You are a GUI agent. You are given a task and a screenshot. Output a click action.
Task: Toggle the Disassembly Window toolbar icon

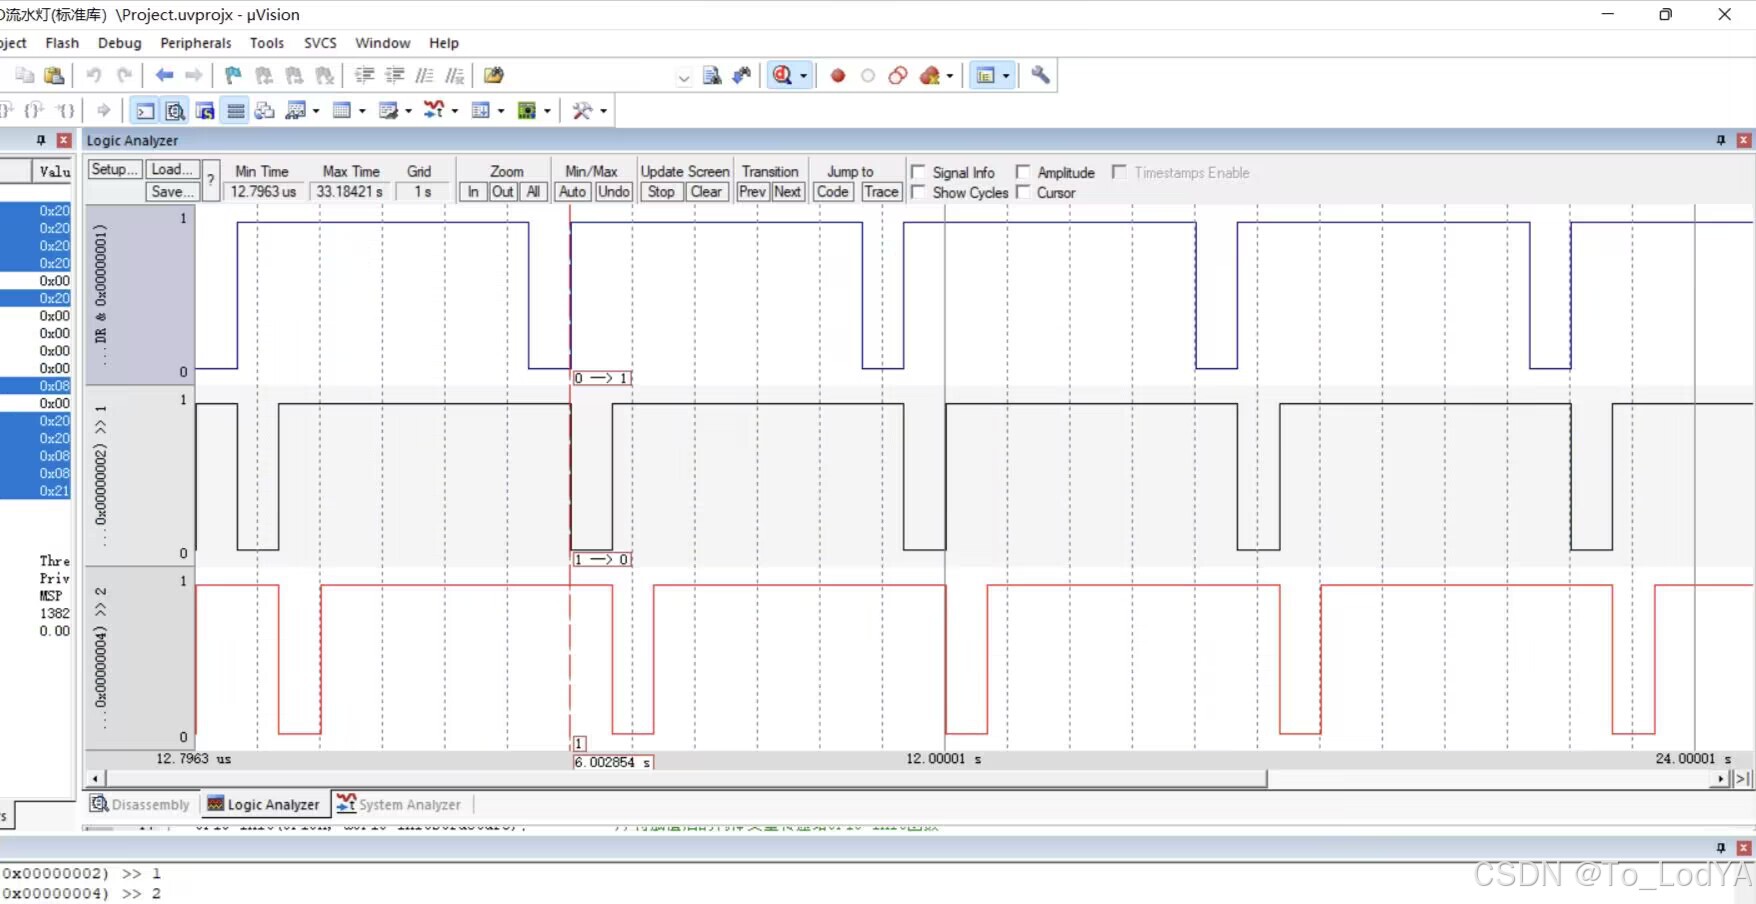(x=175, y=111)
